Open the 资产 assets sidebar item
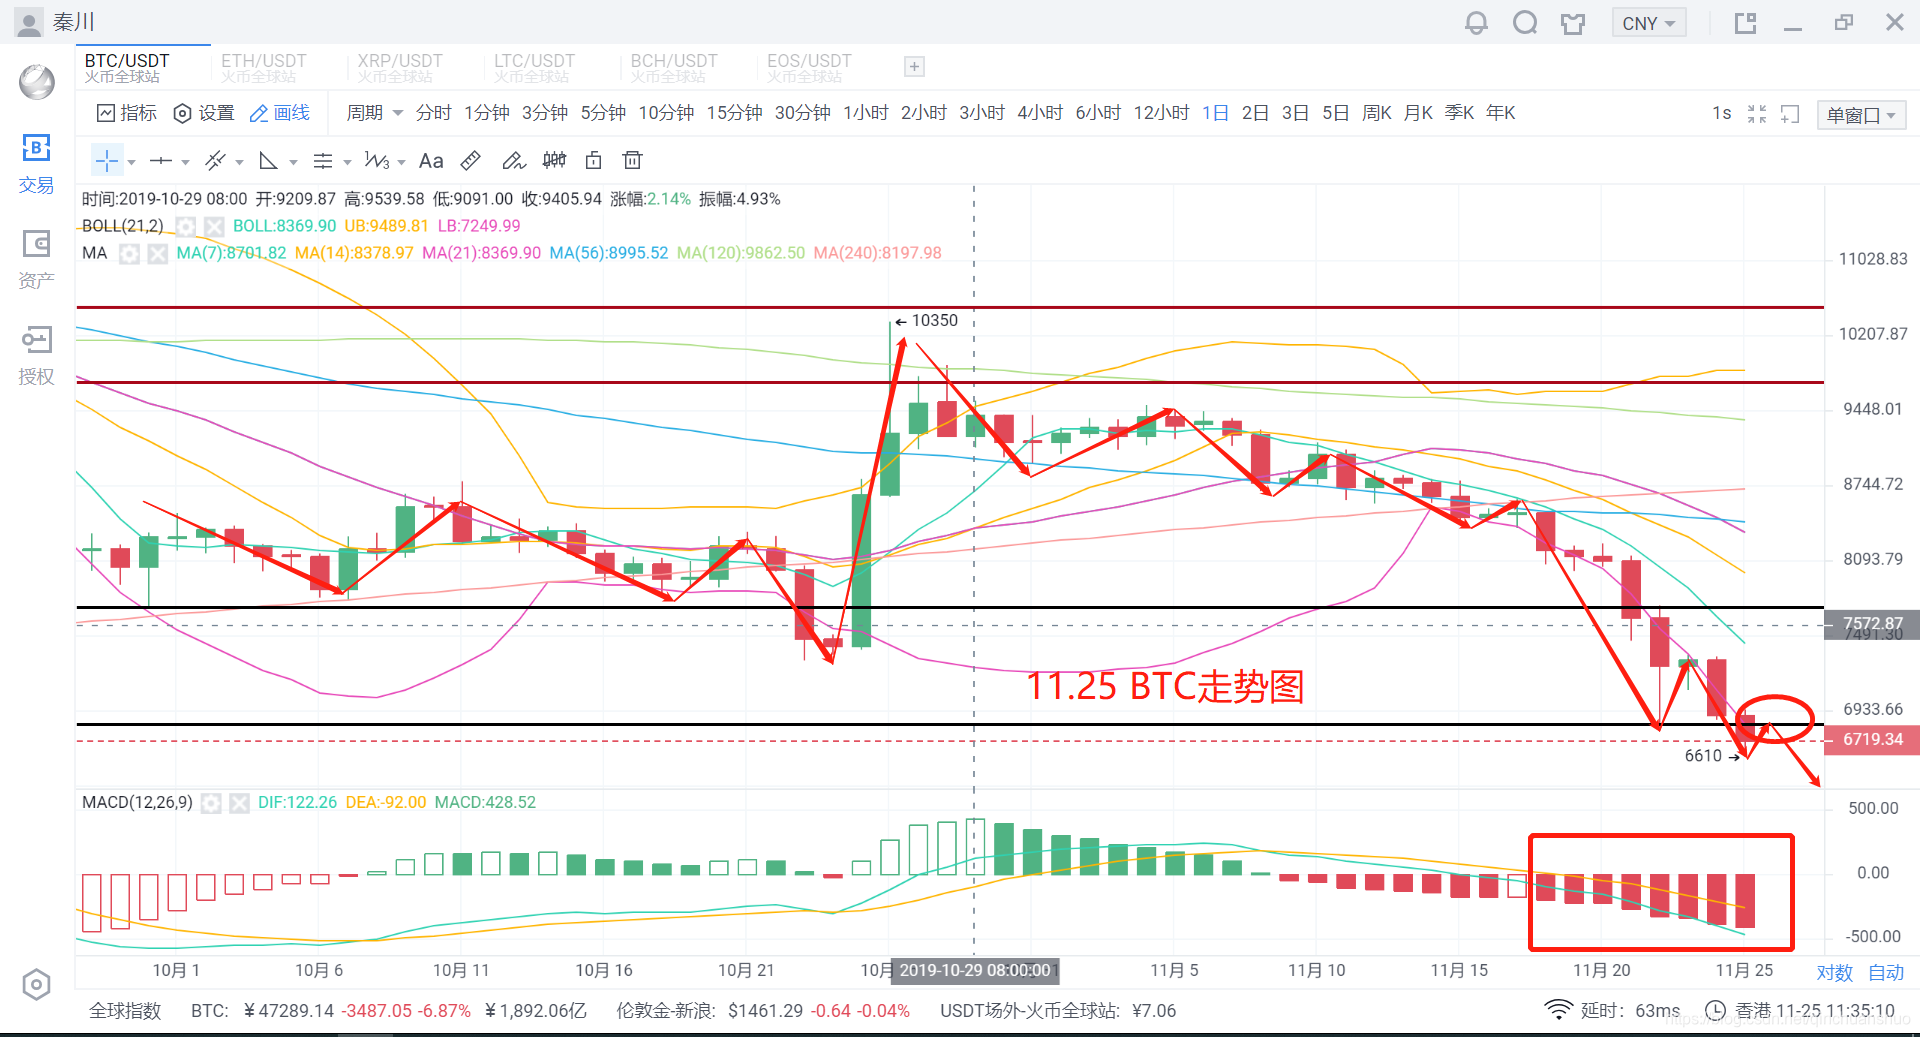The height and width of the screenshot is (1037, 1920). click(x=36, y=260)
